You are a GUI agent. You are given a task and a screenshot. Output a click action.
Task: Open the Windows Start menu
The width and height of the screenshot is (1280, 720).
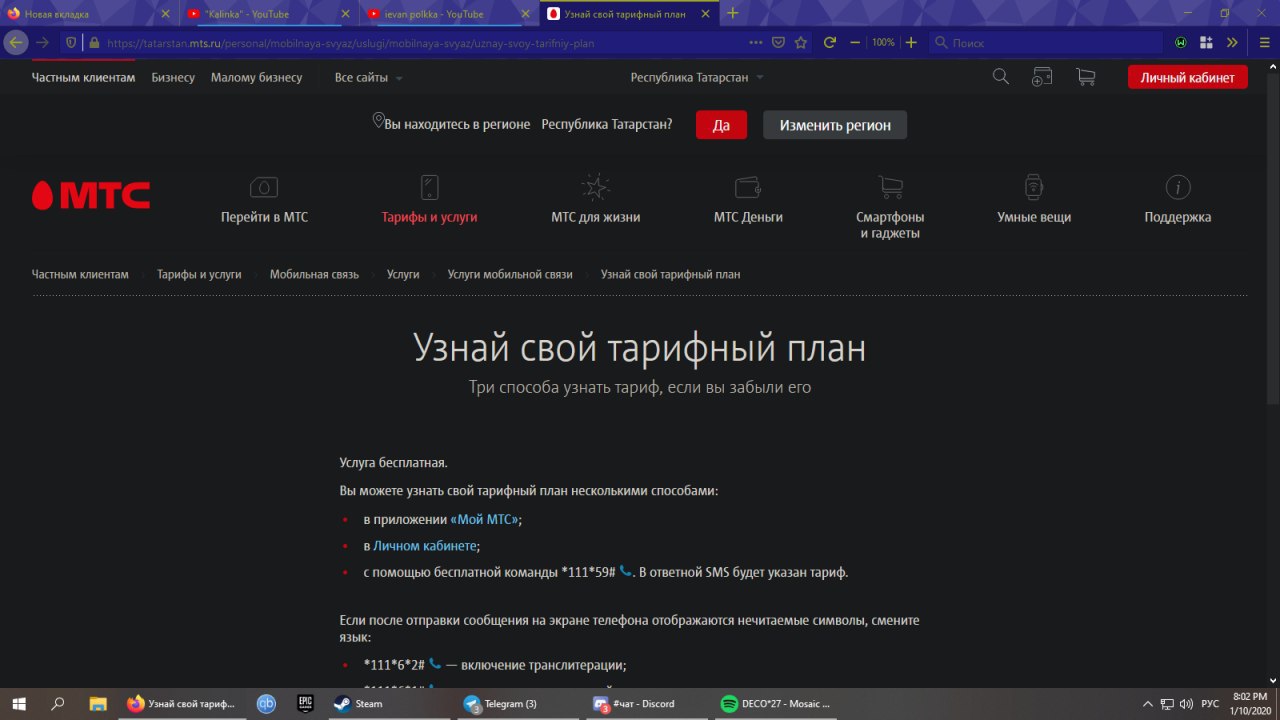tap(19, 704)
